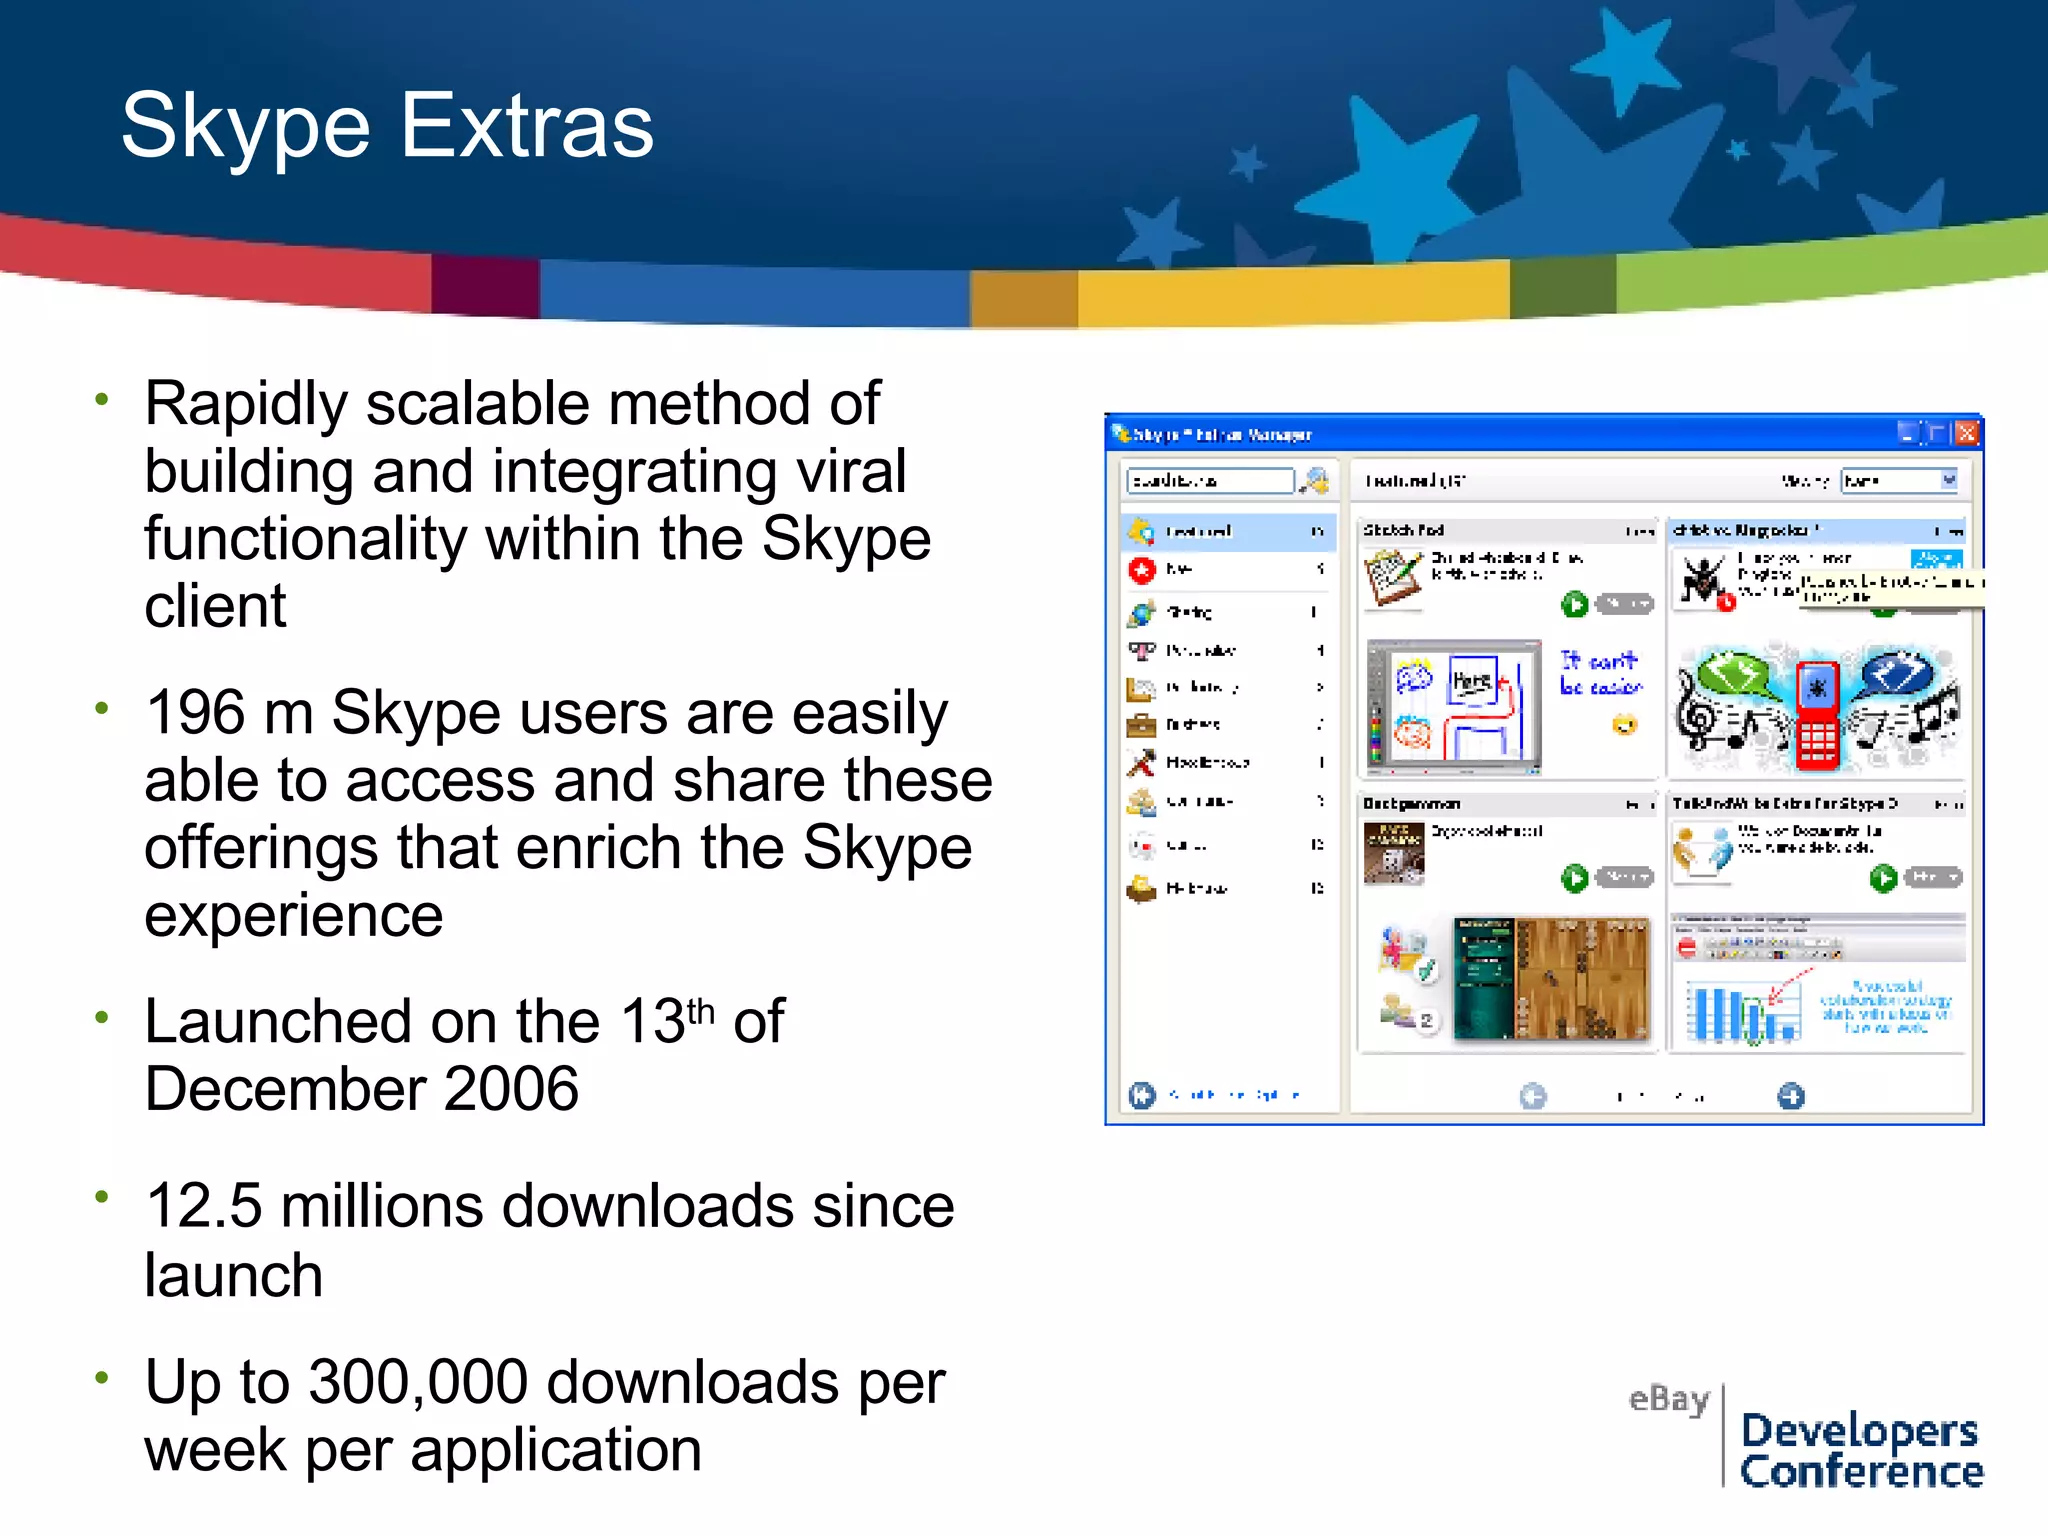Open the My Extras nest icon category

(1230, 888)
